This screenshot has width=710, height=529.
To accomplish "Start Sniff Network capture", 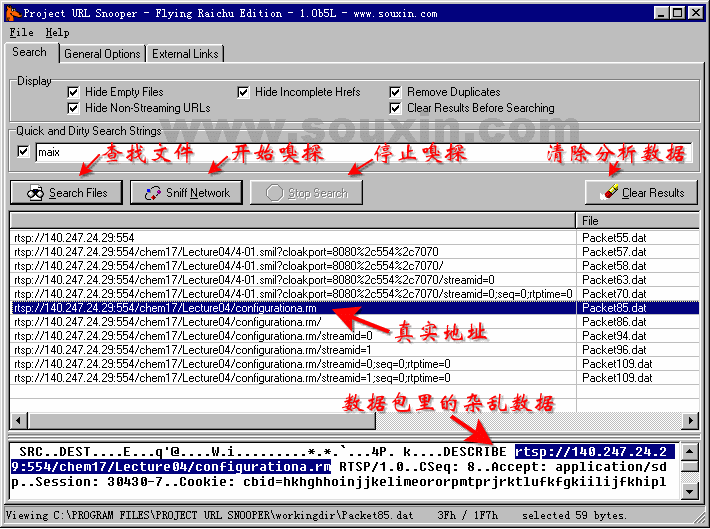I will [x=186, y=193].
